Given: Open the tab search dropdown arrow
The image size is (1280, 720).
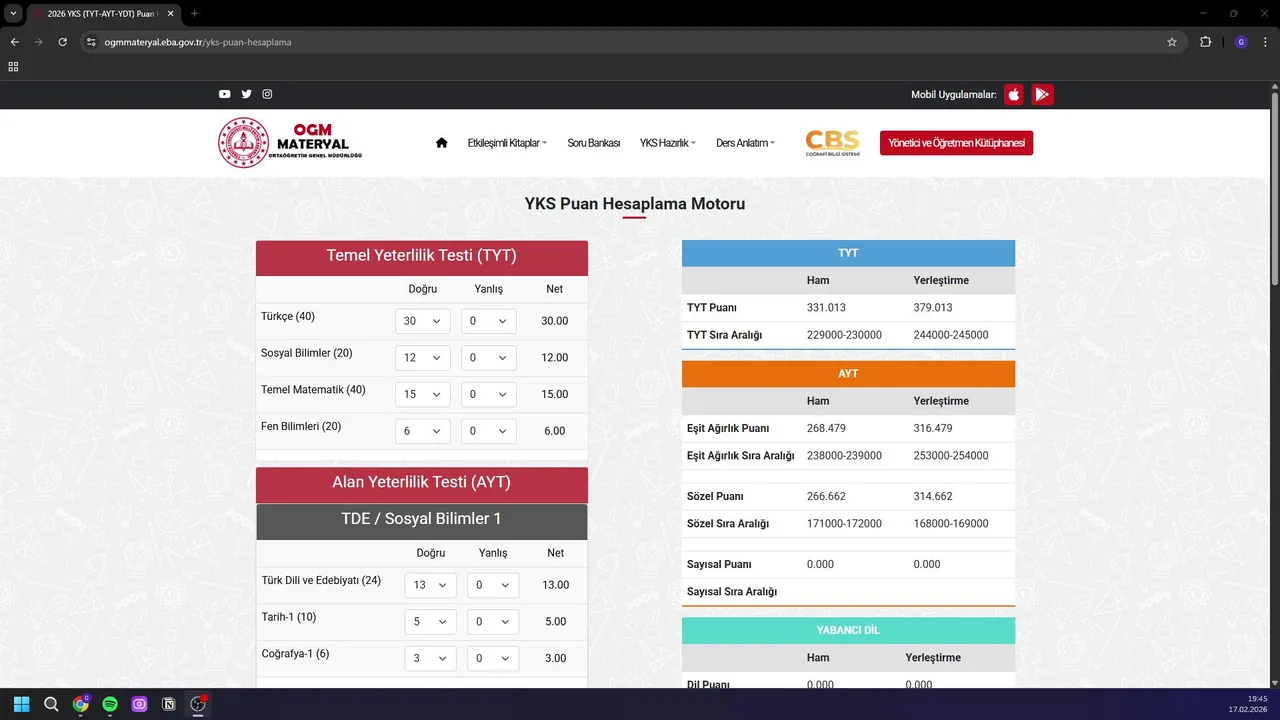Looking at the screenshot, I should 13,14.
